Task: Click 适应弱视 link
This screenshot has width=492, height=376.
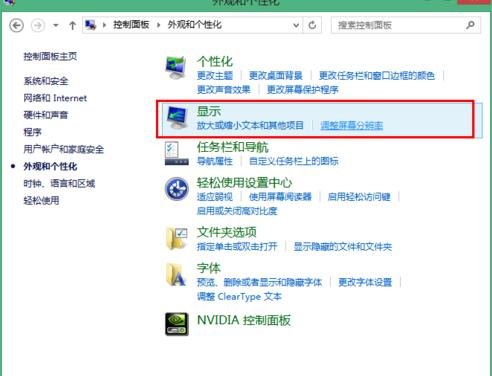Action: [215, 197]
